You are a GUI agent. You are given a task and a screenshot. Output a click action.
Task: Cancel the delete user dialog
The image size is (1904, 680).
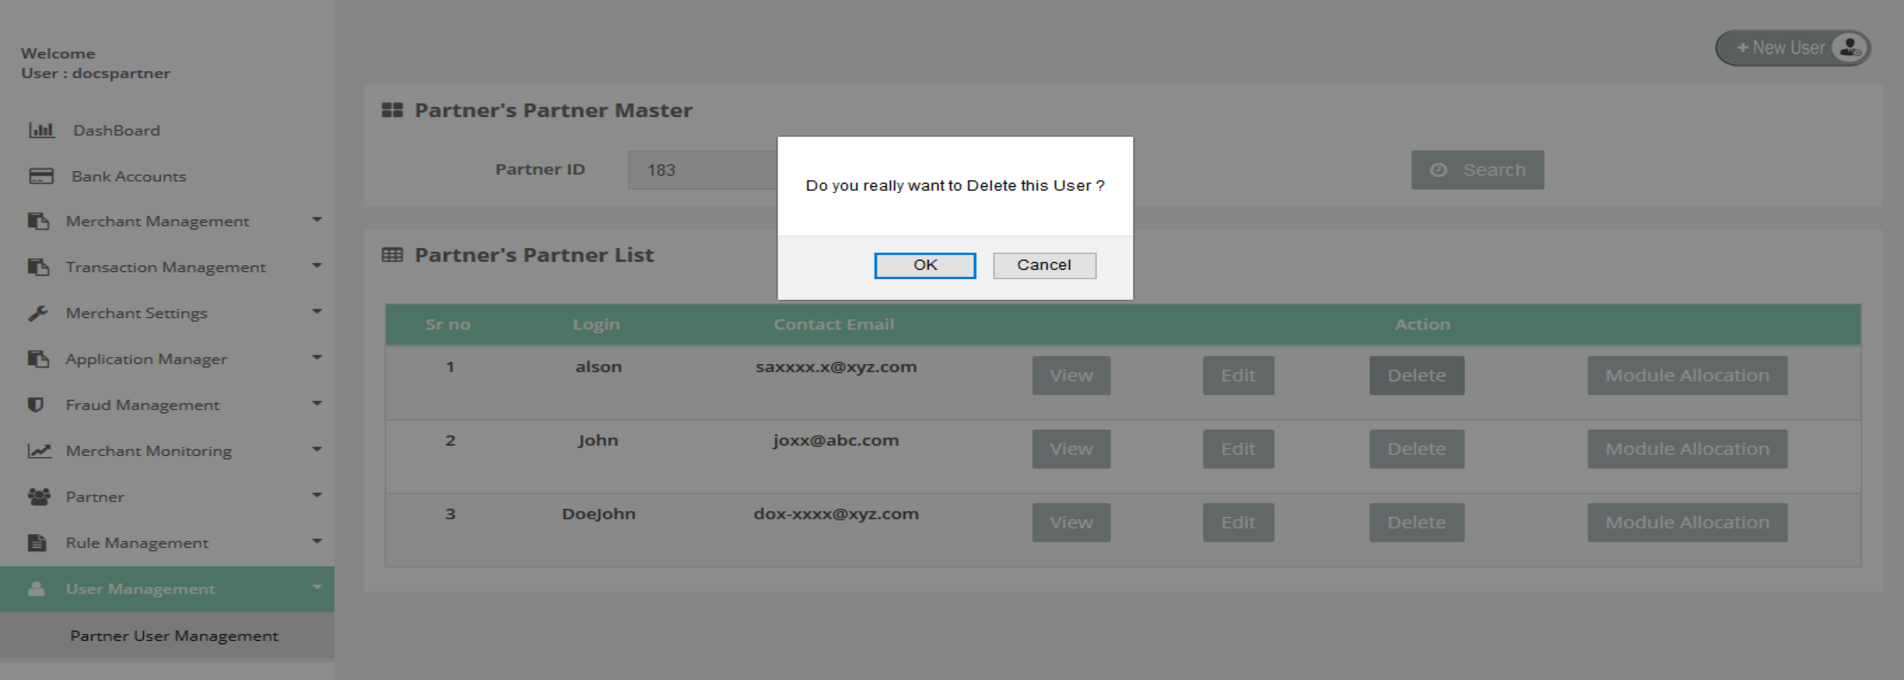pos(1044,265)
